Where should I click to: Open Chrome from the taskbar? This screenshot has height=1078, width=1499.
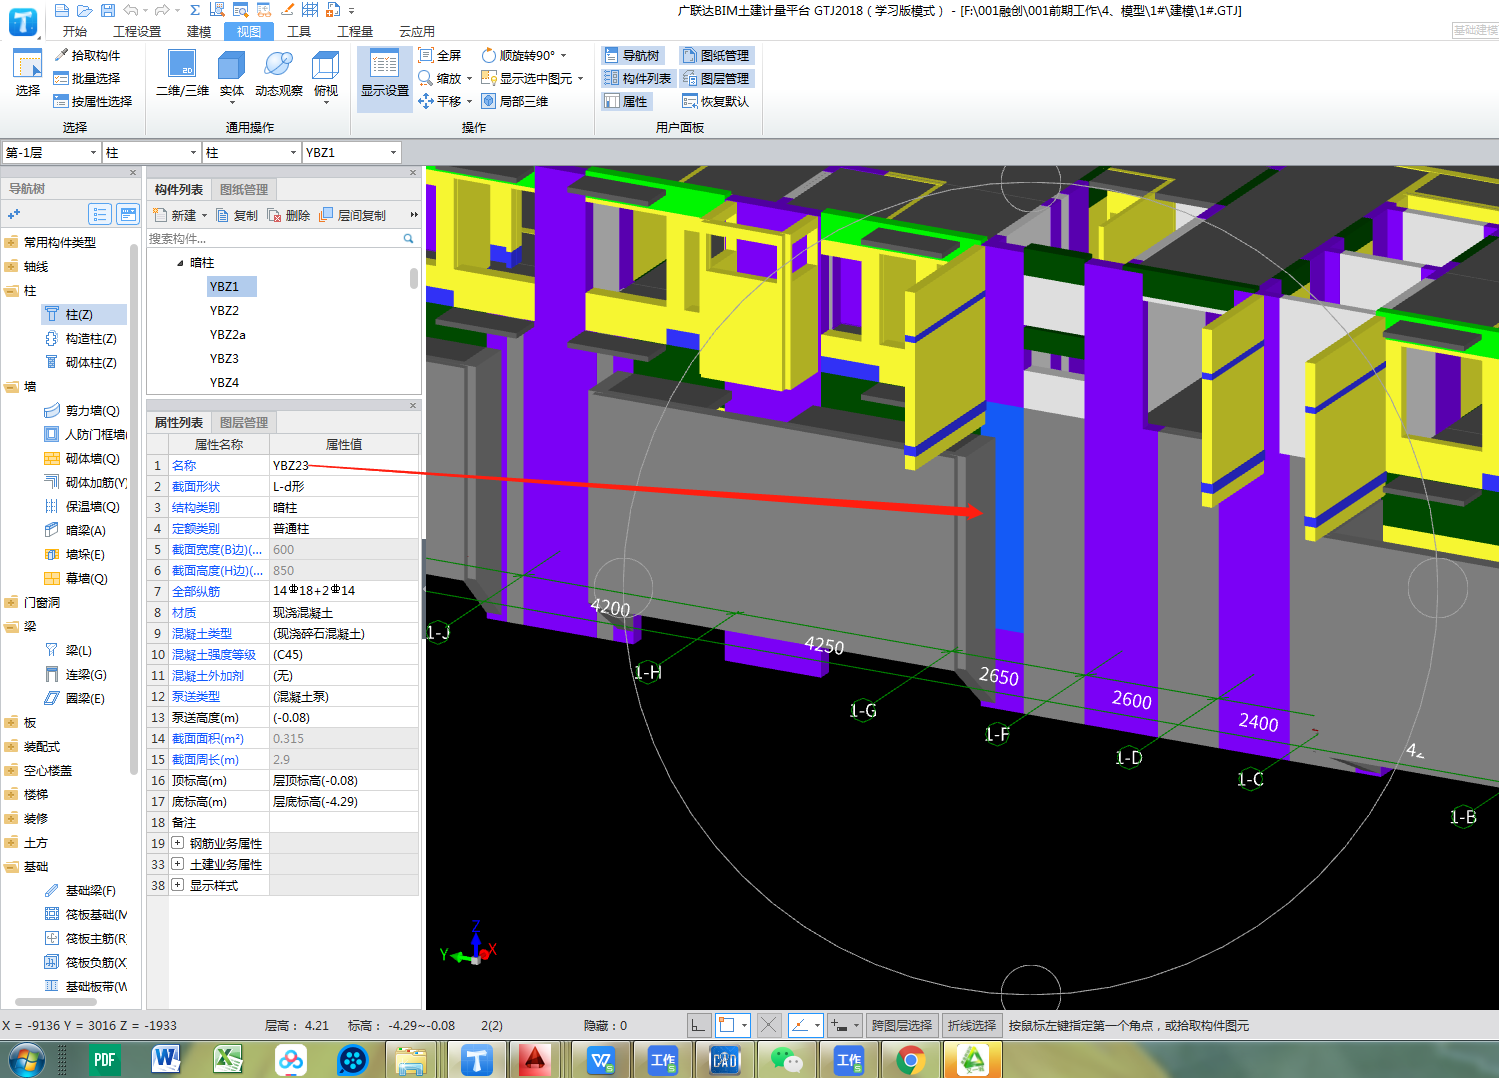(910, 1060)
